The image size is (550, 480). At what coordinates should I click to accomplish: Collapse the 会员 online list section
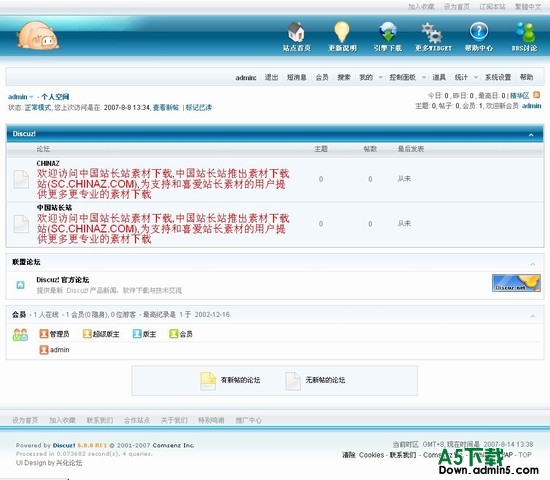coord(532,316)
